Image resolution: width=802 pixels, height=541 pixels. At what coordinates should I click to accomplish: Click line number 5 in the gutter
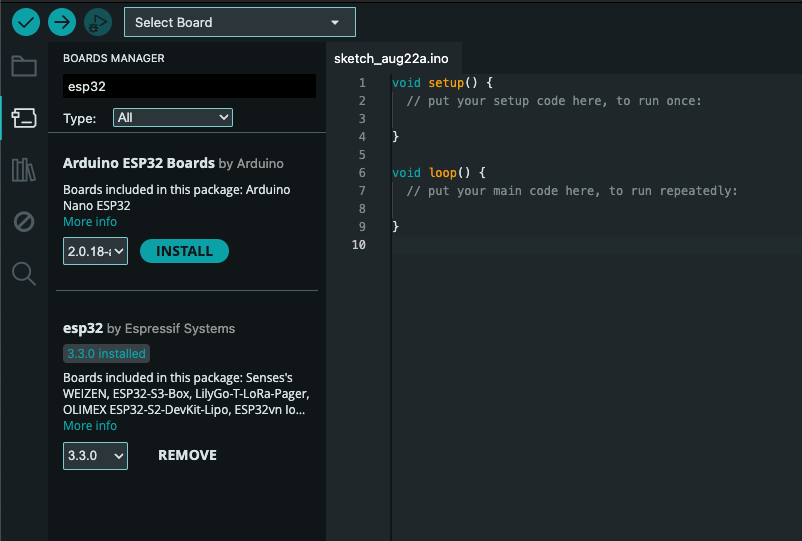(x=362, y=155)
